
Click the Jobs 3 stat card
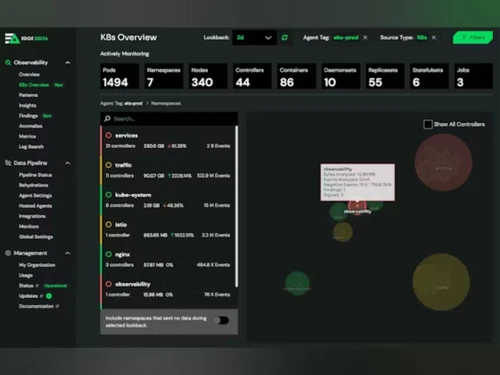point(473,76)
